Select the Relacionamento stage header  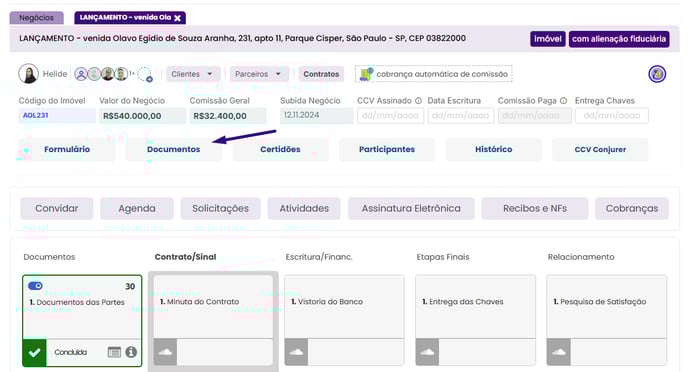click(x=581, y=257)
